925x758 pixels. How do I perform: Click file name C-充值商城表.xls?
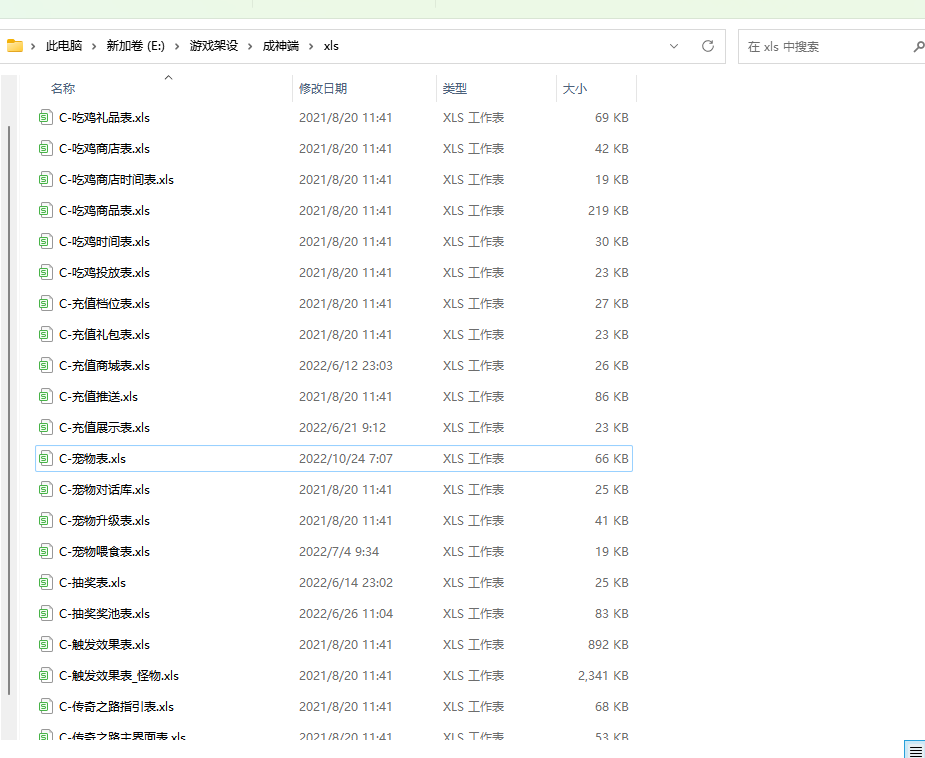[x=104, y=365]
